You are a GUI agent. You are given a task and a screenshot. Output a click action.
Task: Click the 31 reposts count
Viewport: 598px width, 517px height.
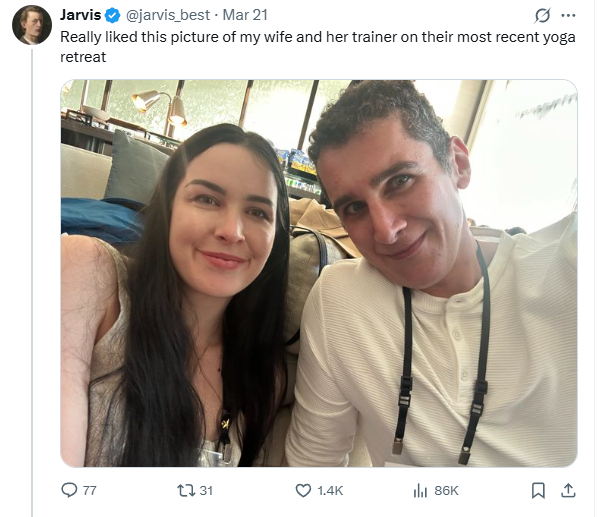coord(206,490)
